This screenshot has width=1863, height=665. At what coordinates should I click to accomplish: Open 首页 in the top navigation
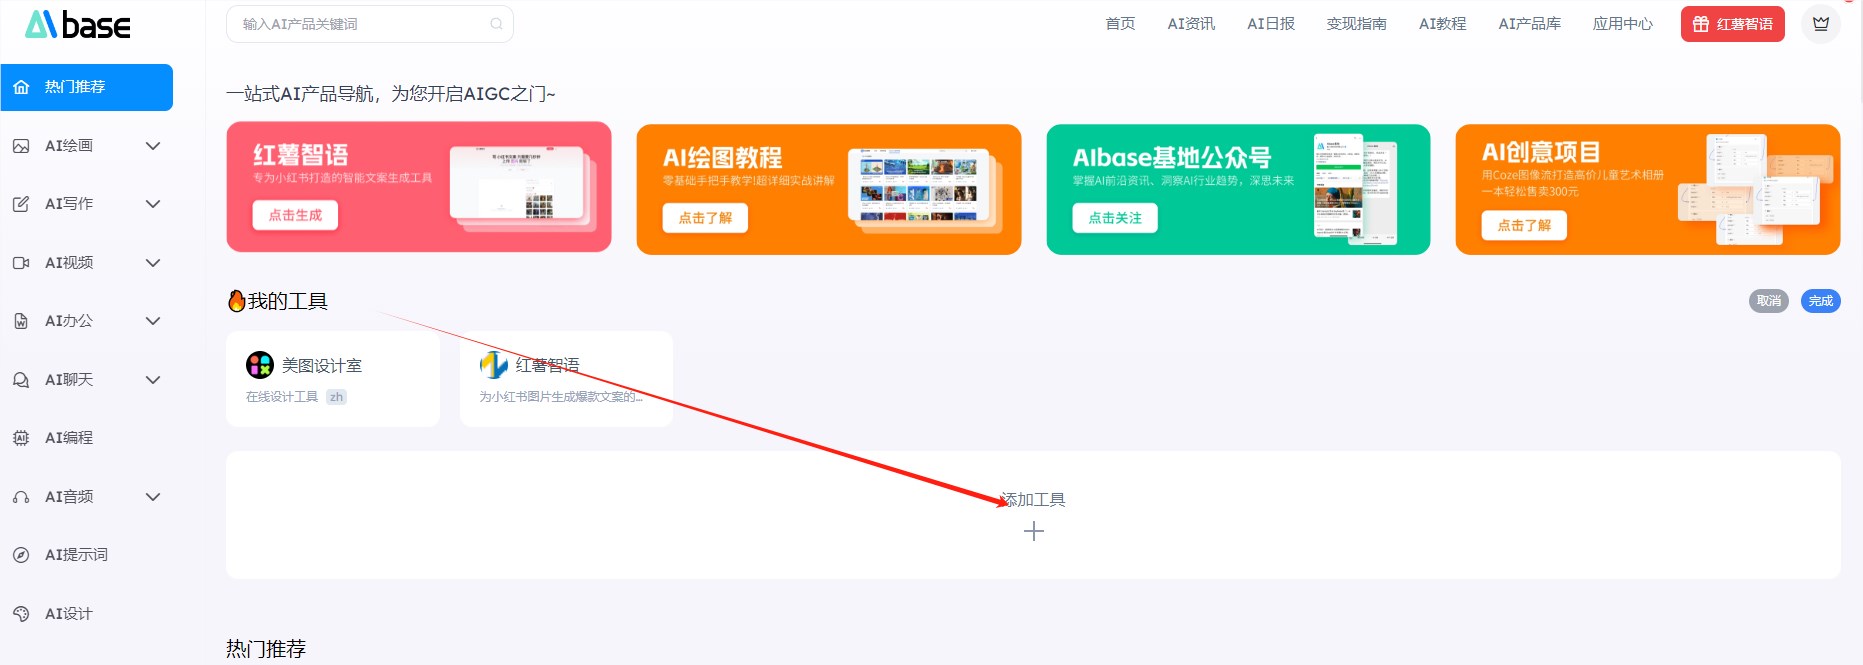click(1120, 24)
